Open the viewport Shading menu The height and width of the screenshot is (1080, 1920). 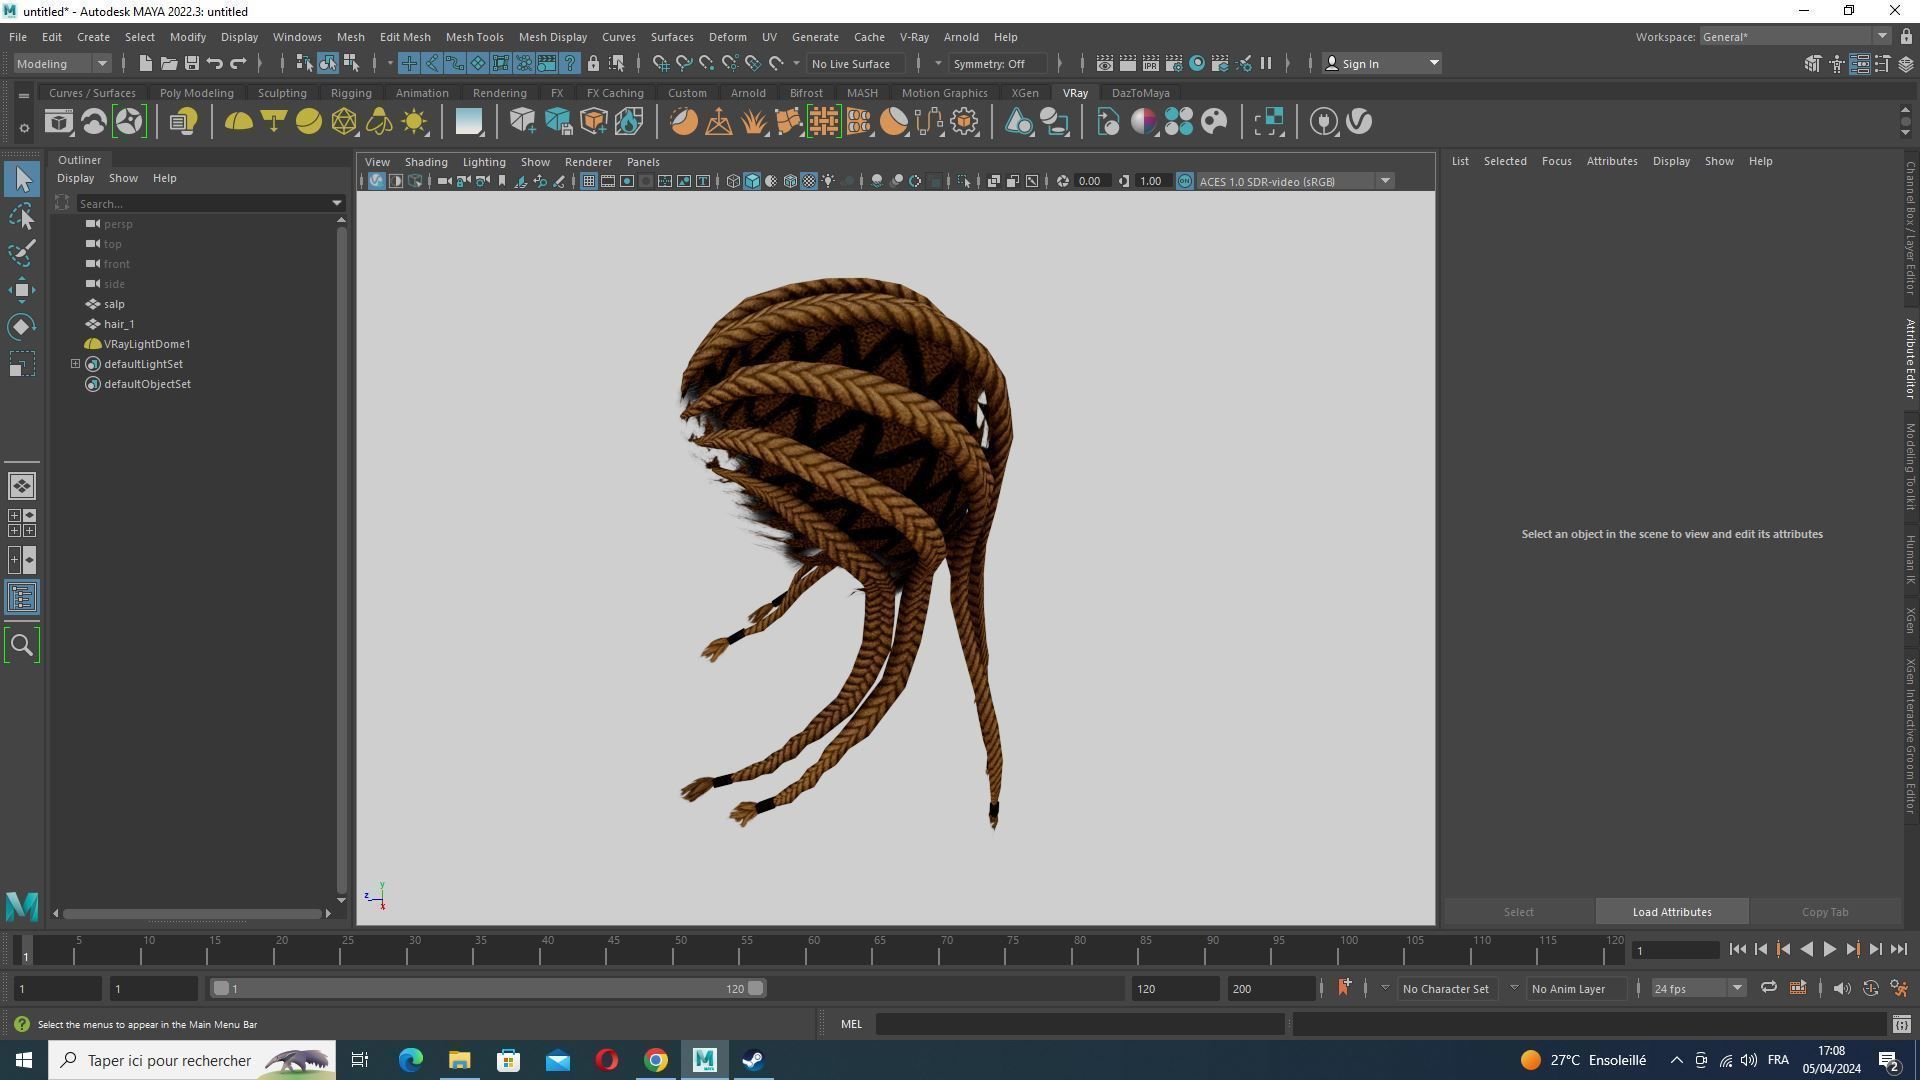426,161
